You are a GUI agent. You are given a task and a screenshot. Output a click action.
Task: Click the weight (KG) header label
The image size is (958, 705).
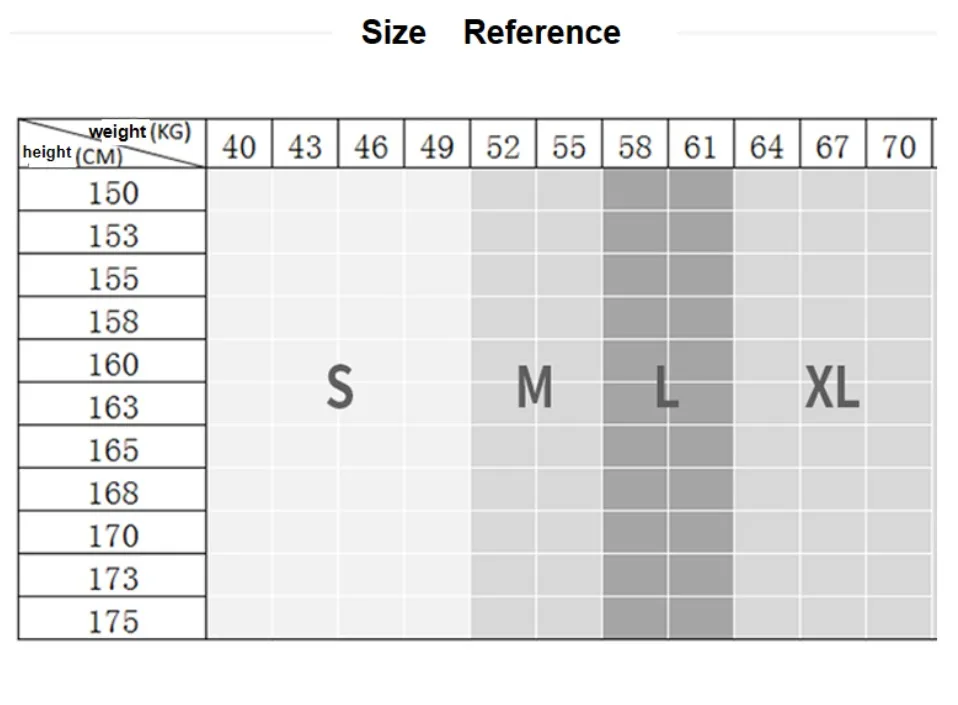tap(139, 131)
